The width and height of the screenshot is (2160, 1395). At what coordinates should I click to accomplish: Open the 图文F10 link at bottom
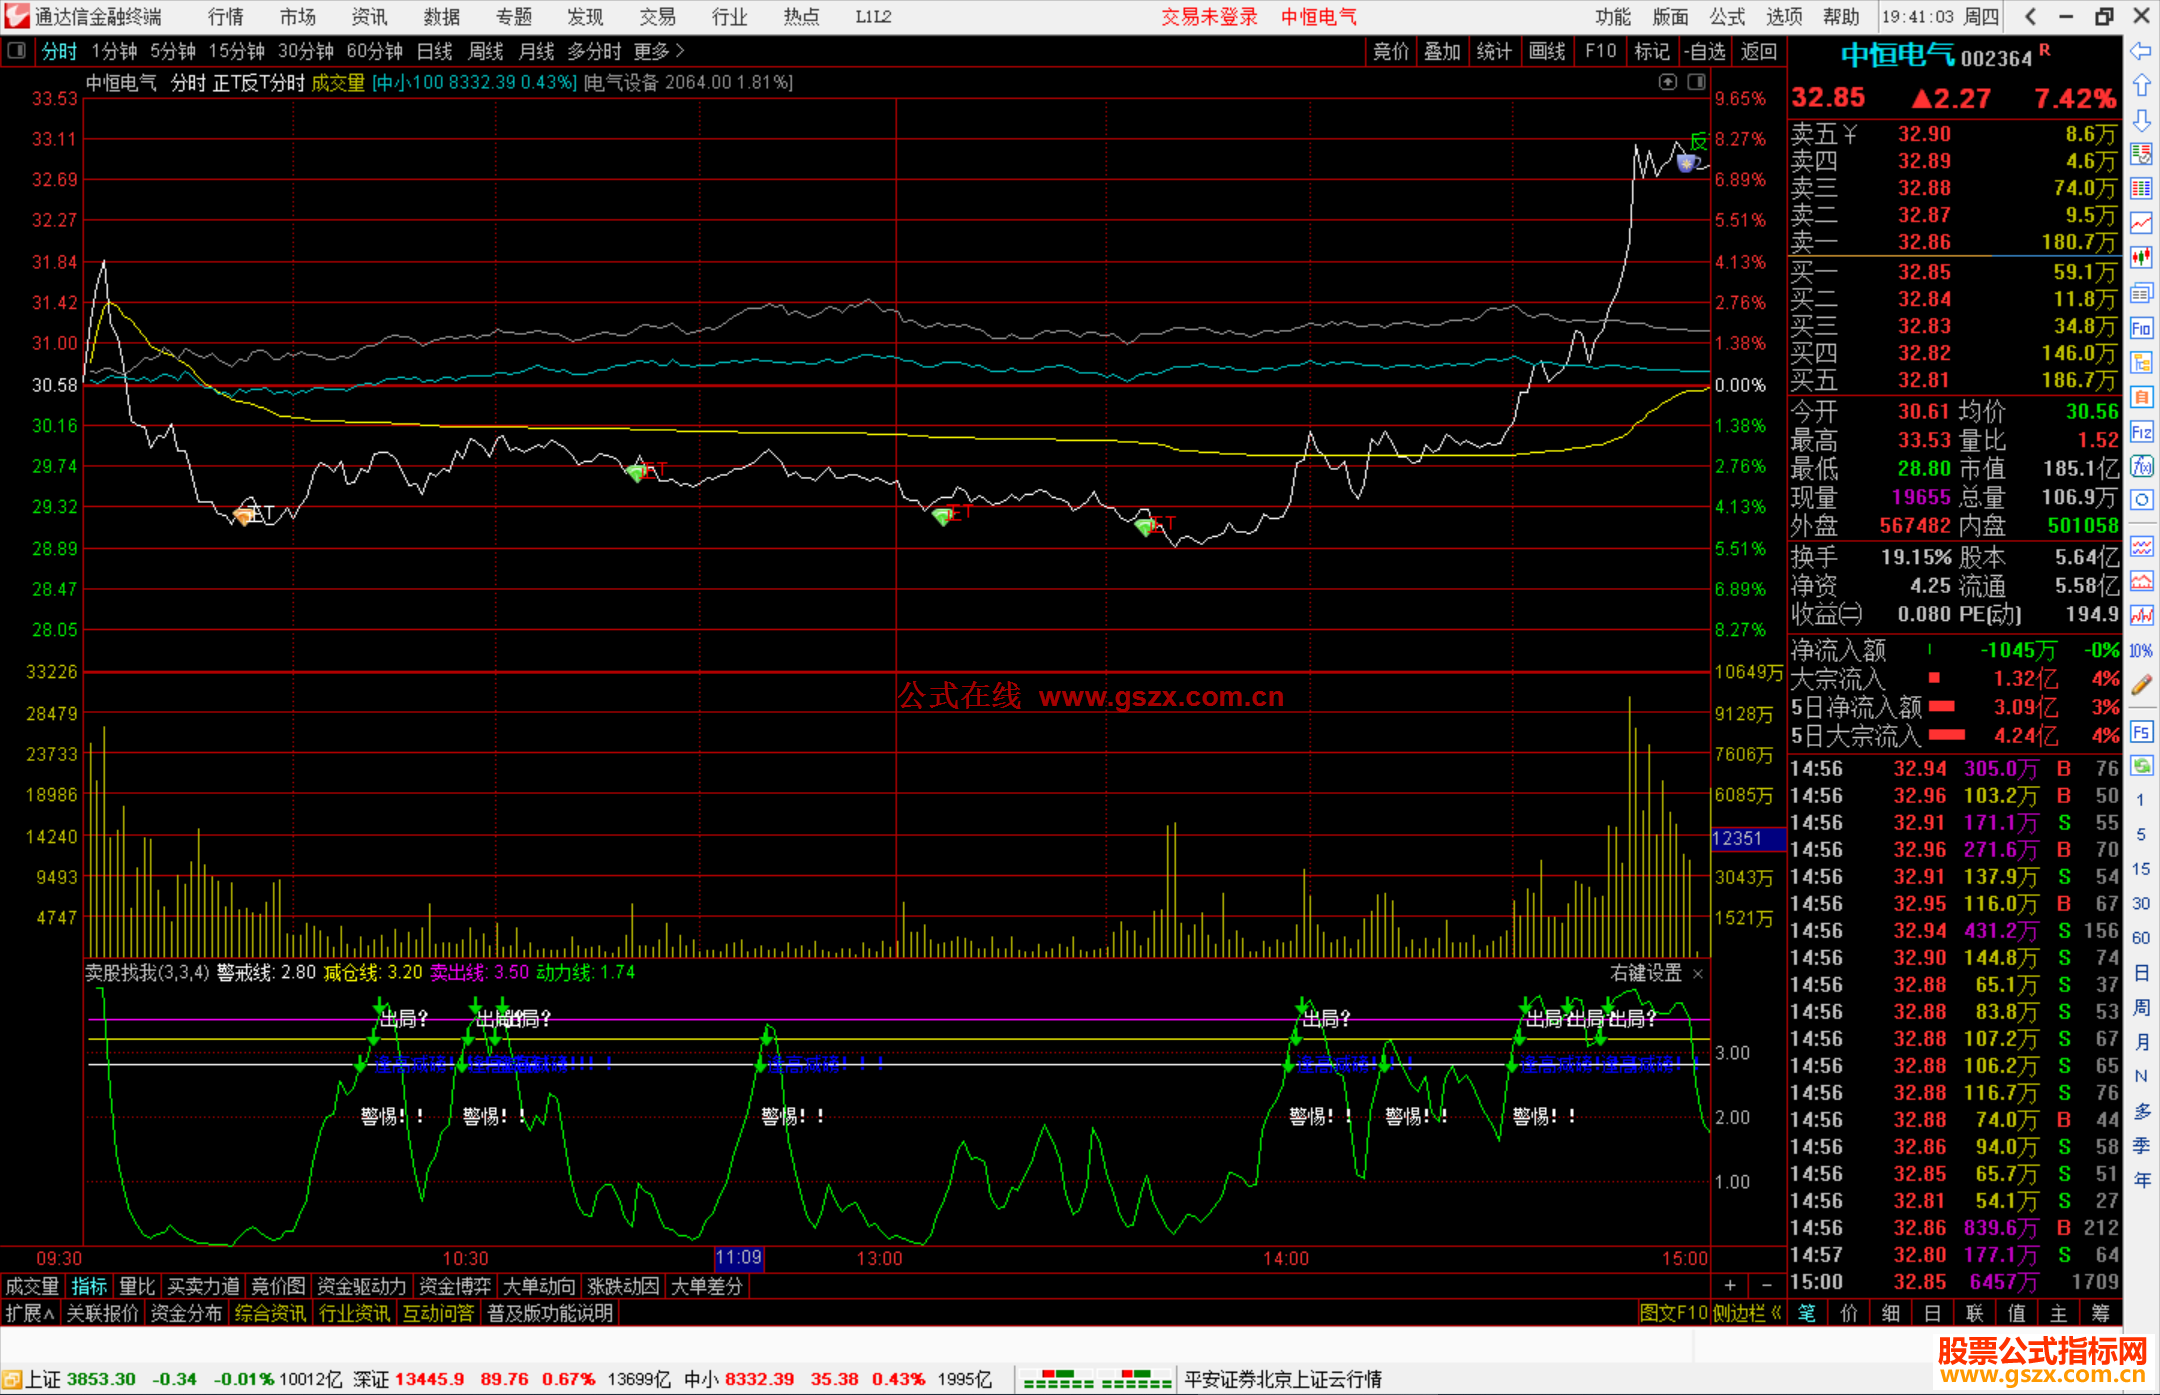[x=1674, y=1313]
